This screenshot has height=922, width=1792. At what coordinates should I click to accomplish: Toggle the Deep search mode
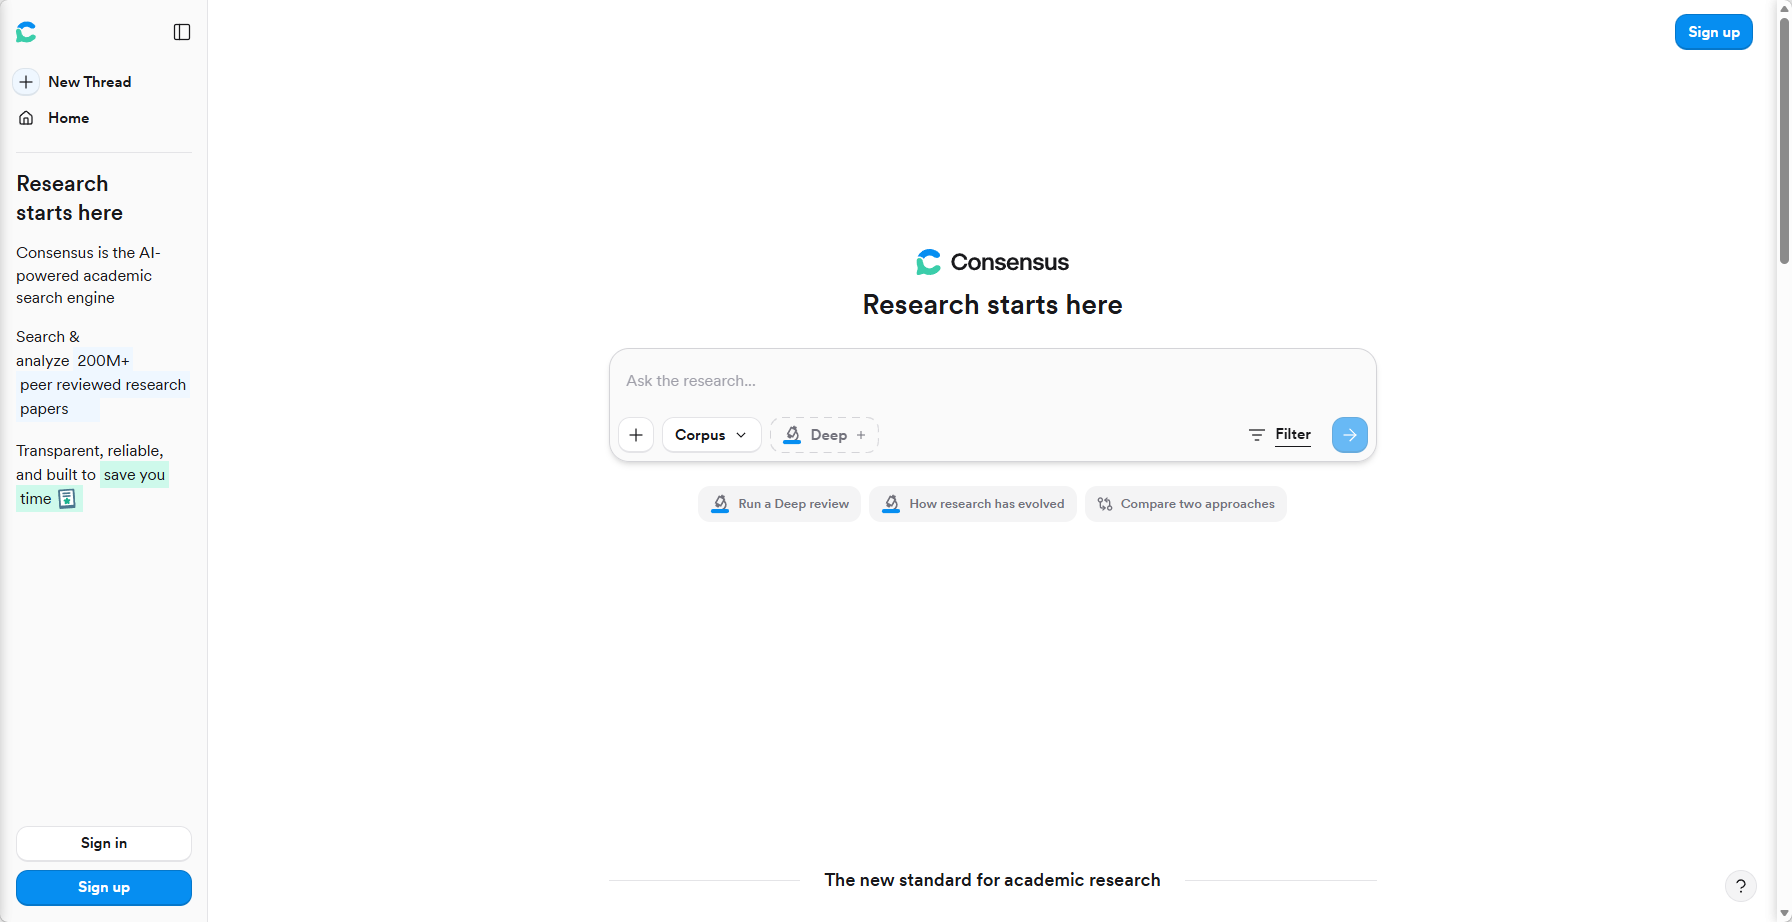point(824,435)
